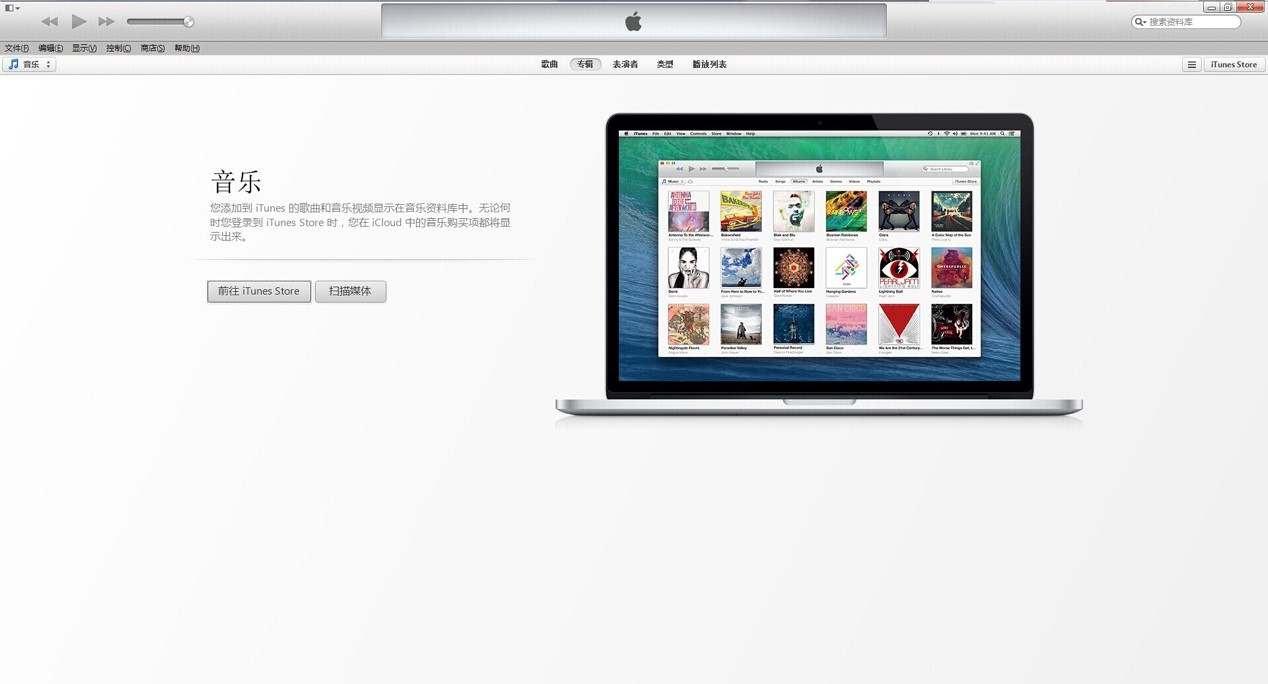Click the Play icon to start playback
The height and width of the screenshot is (684, 1268).
(78, 20)
